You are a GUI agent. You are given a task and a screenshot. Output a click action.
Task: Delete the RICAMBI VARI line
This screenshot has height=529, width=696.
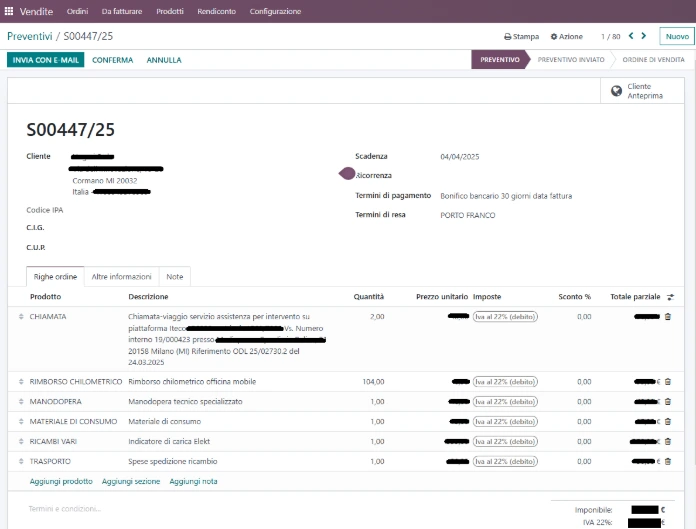668,442
